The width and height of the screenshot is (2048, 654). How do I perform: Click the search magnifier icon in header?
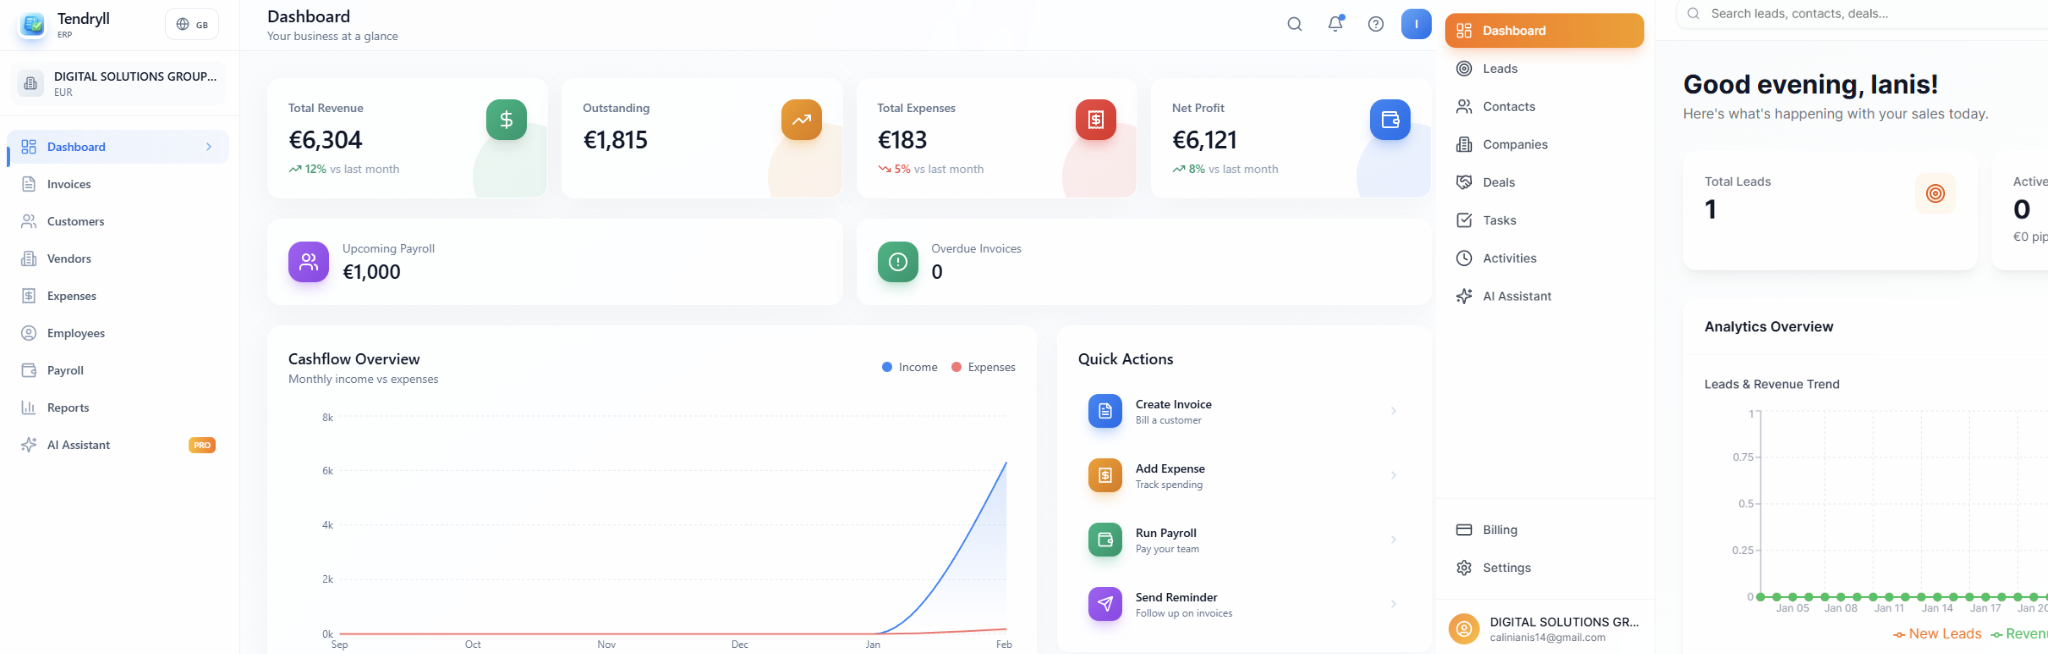(x=1294, y=24)
